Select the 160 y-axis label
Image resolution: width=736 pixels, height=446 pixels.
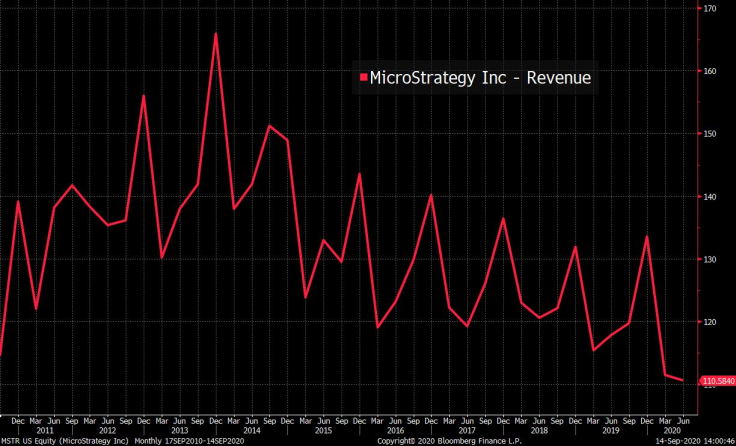click(709, 71)
